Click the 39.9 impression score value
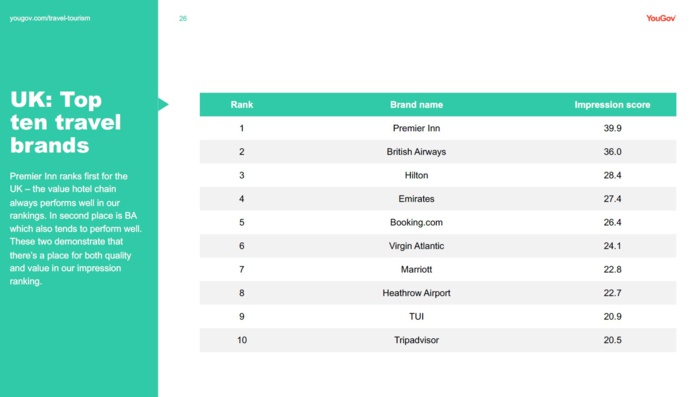Image resolution: width=694 pixels, height=397 pixels. pos(612,128)
